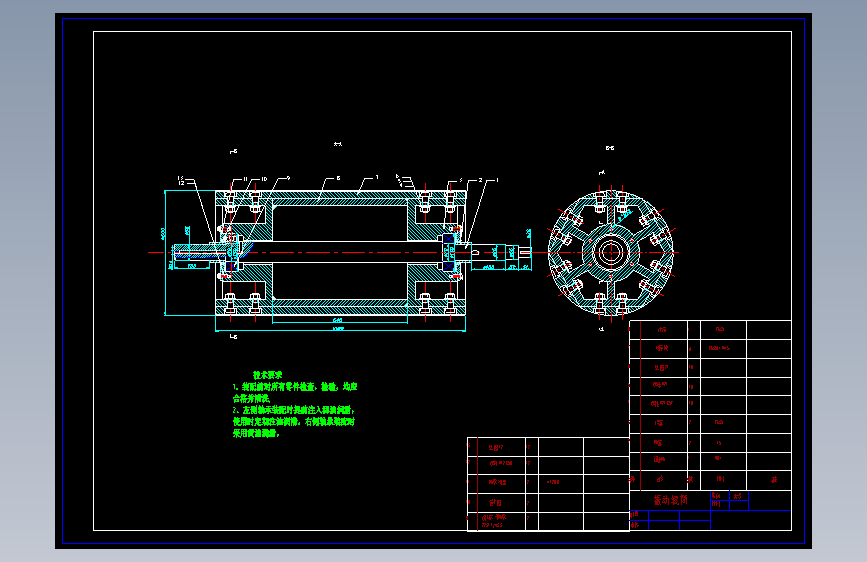Click the first green technical requirement line
This screenshot has width=867, height=562.
click(x=295, y=387)
